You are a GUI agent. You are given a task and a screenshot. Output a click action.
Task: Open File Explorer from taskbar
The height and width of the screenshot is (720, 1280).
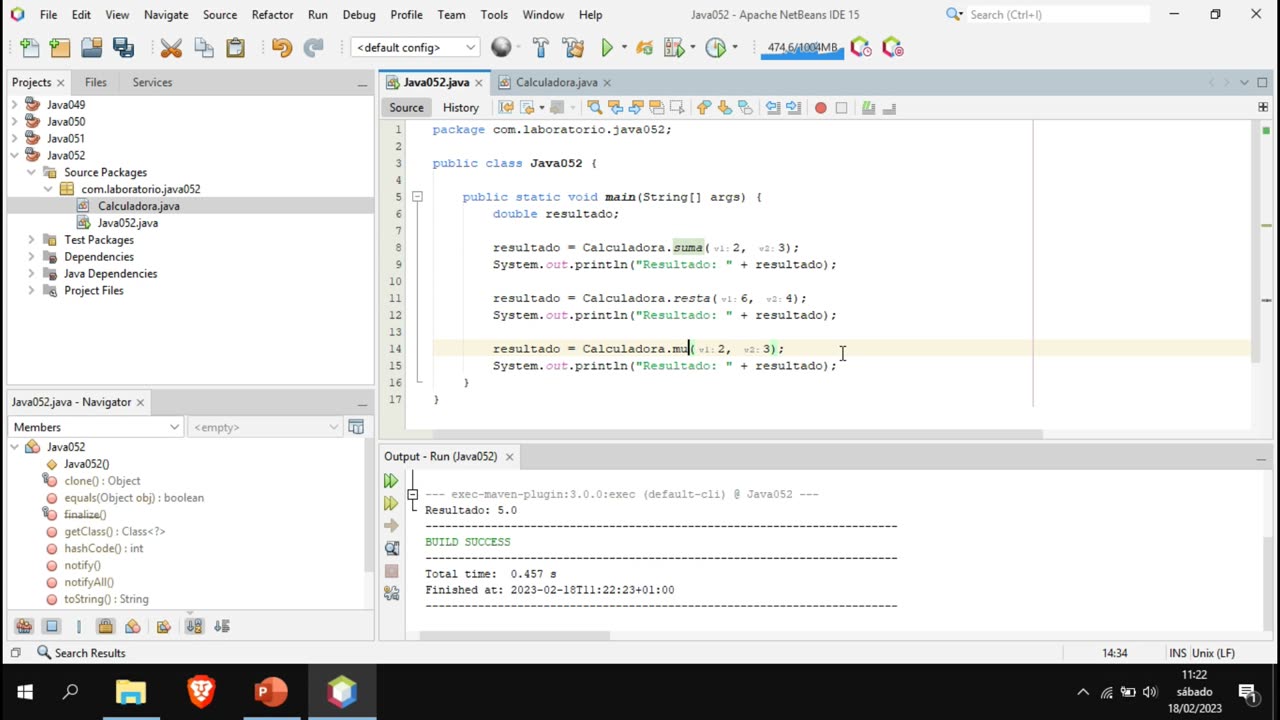click(131, 692)
